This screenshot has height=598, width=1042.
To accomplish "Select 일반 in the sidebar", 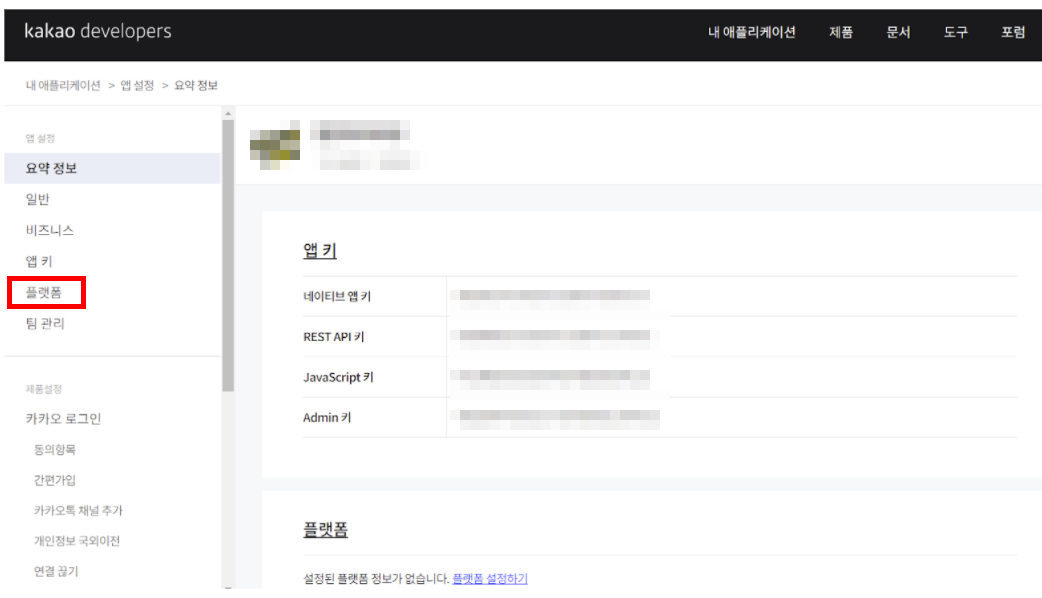I will (37, 199).
